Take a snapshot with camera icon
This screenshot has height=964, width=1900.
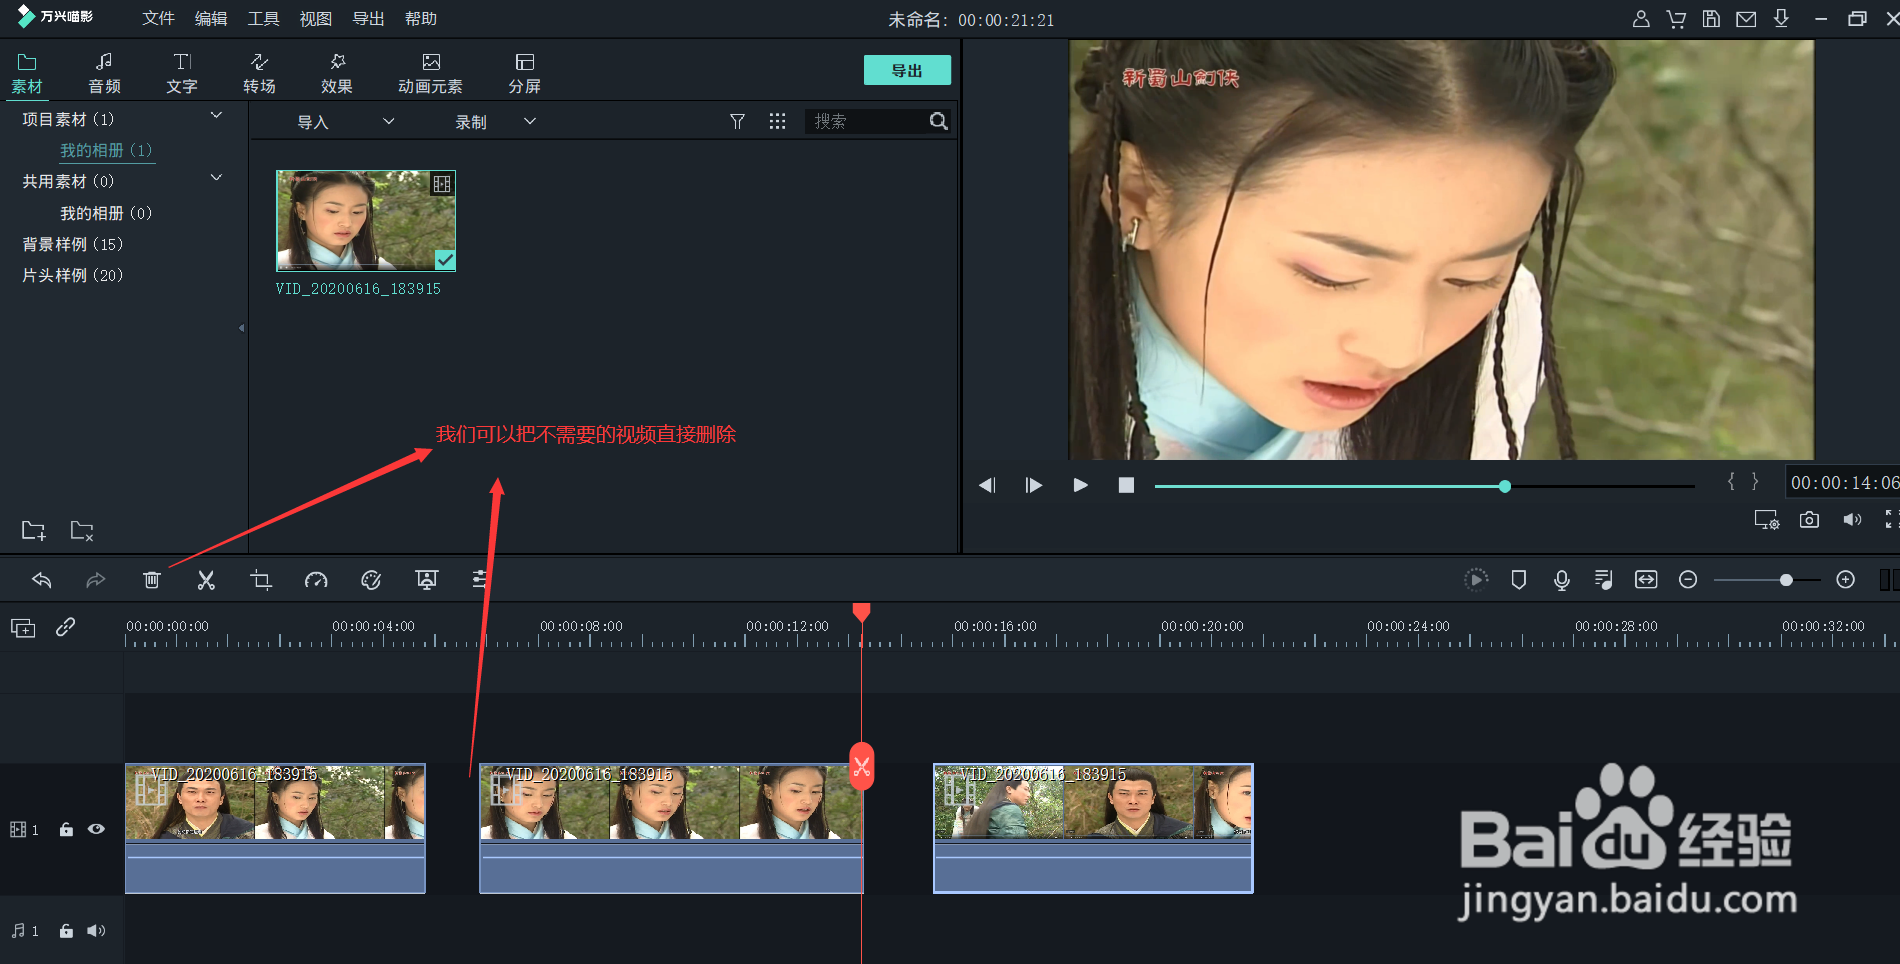click(1809, 520)
